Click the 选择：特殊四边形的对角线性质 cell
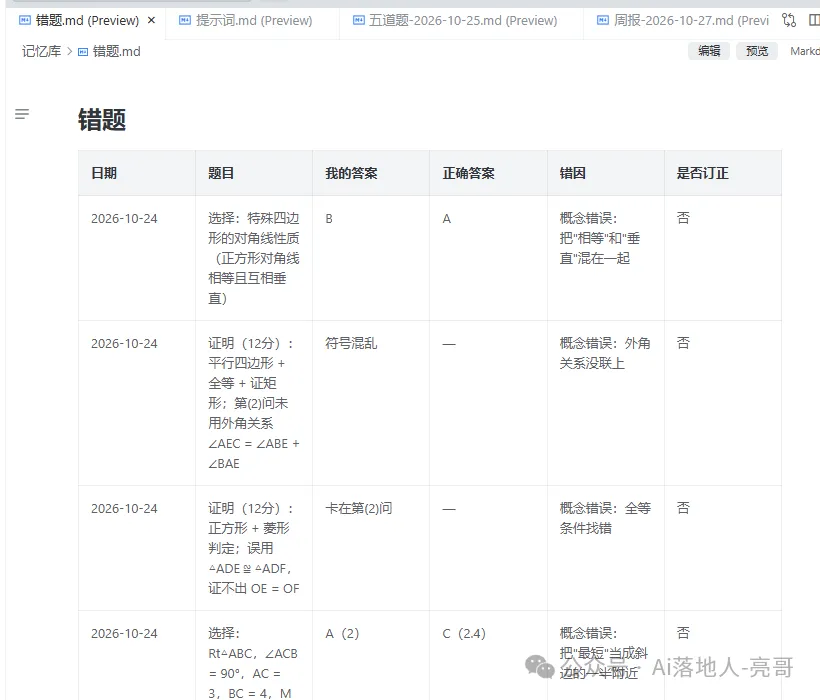This screenshot has width=820, height=700. coord(254,258)
